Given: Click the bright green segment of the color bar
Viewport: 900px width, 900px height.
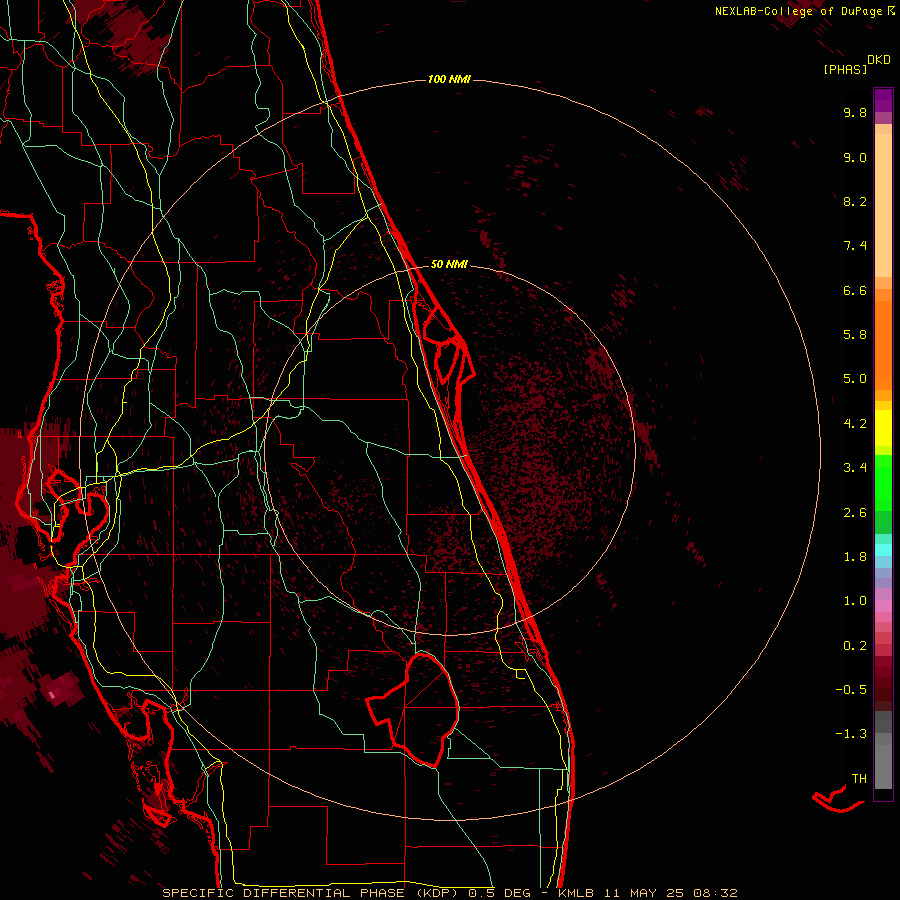Looking at the screenshot, I should point(883,482).
